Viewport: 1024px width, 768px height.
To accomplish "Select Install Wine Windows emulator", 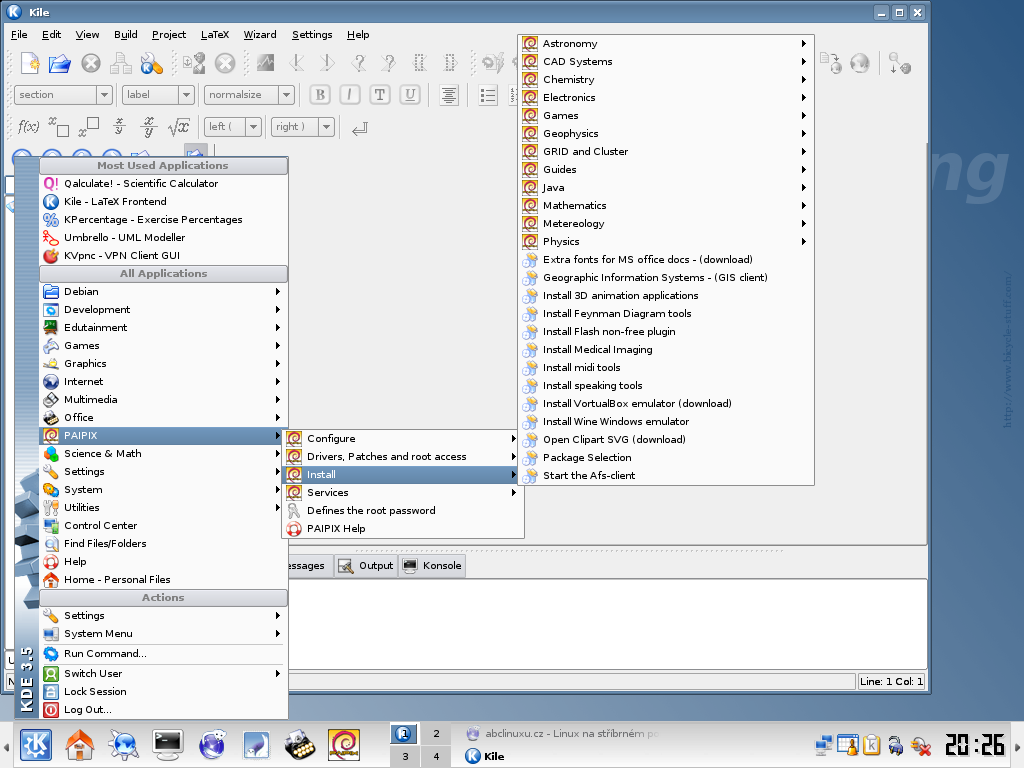I will coord(665,421).
